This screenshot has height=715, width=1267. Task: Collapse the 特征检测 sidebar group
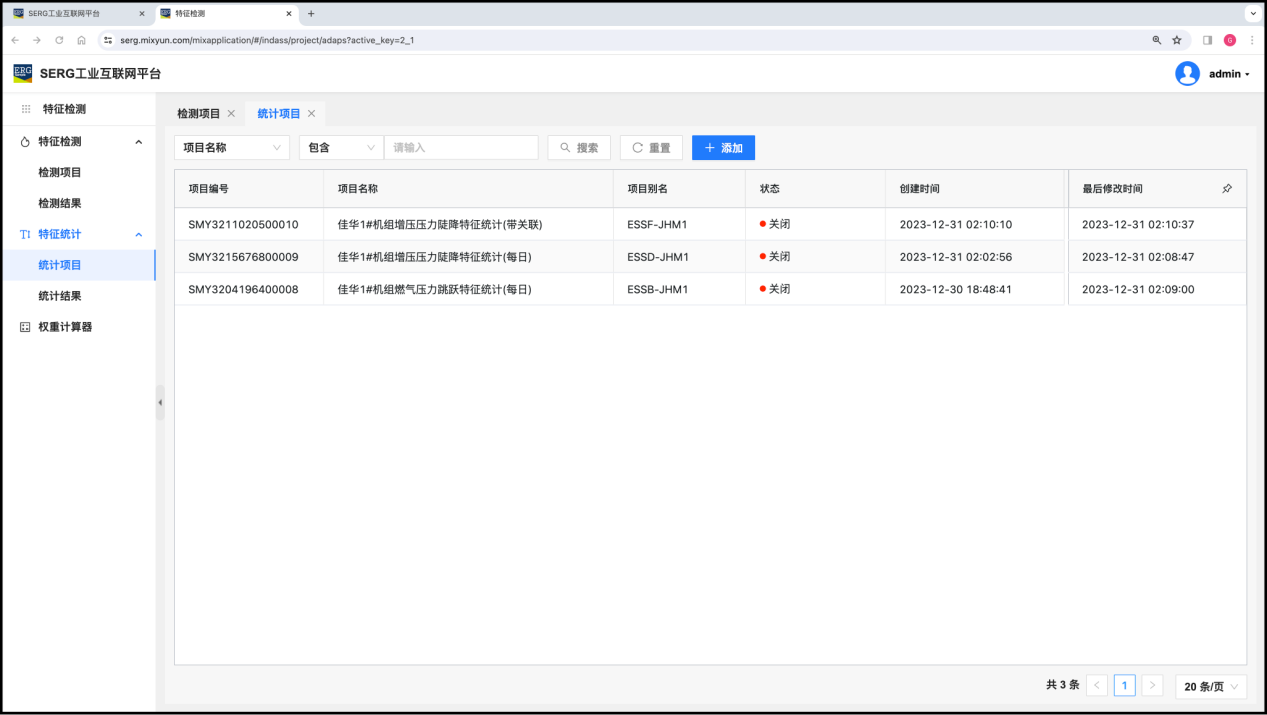[x=138, y=142]
